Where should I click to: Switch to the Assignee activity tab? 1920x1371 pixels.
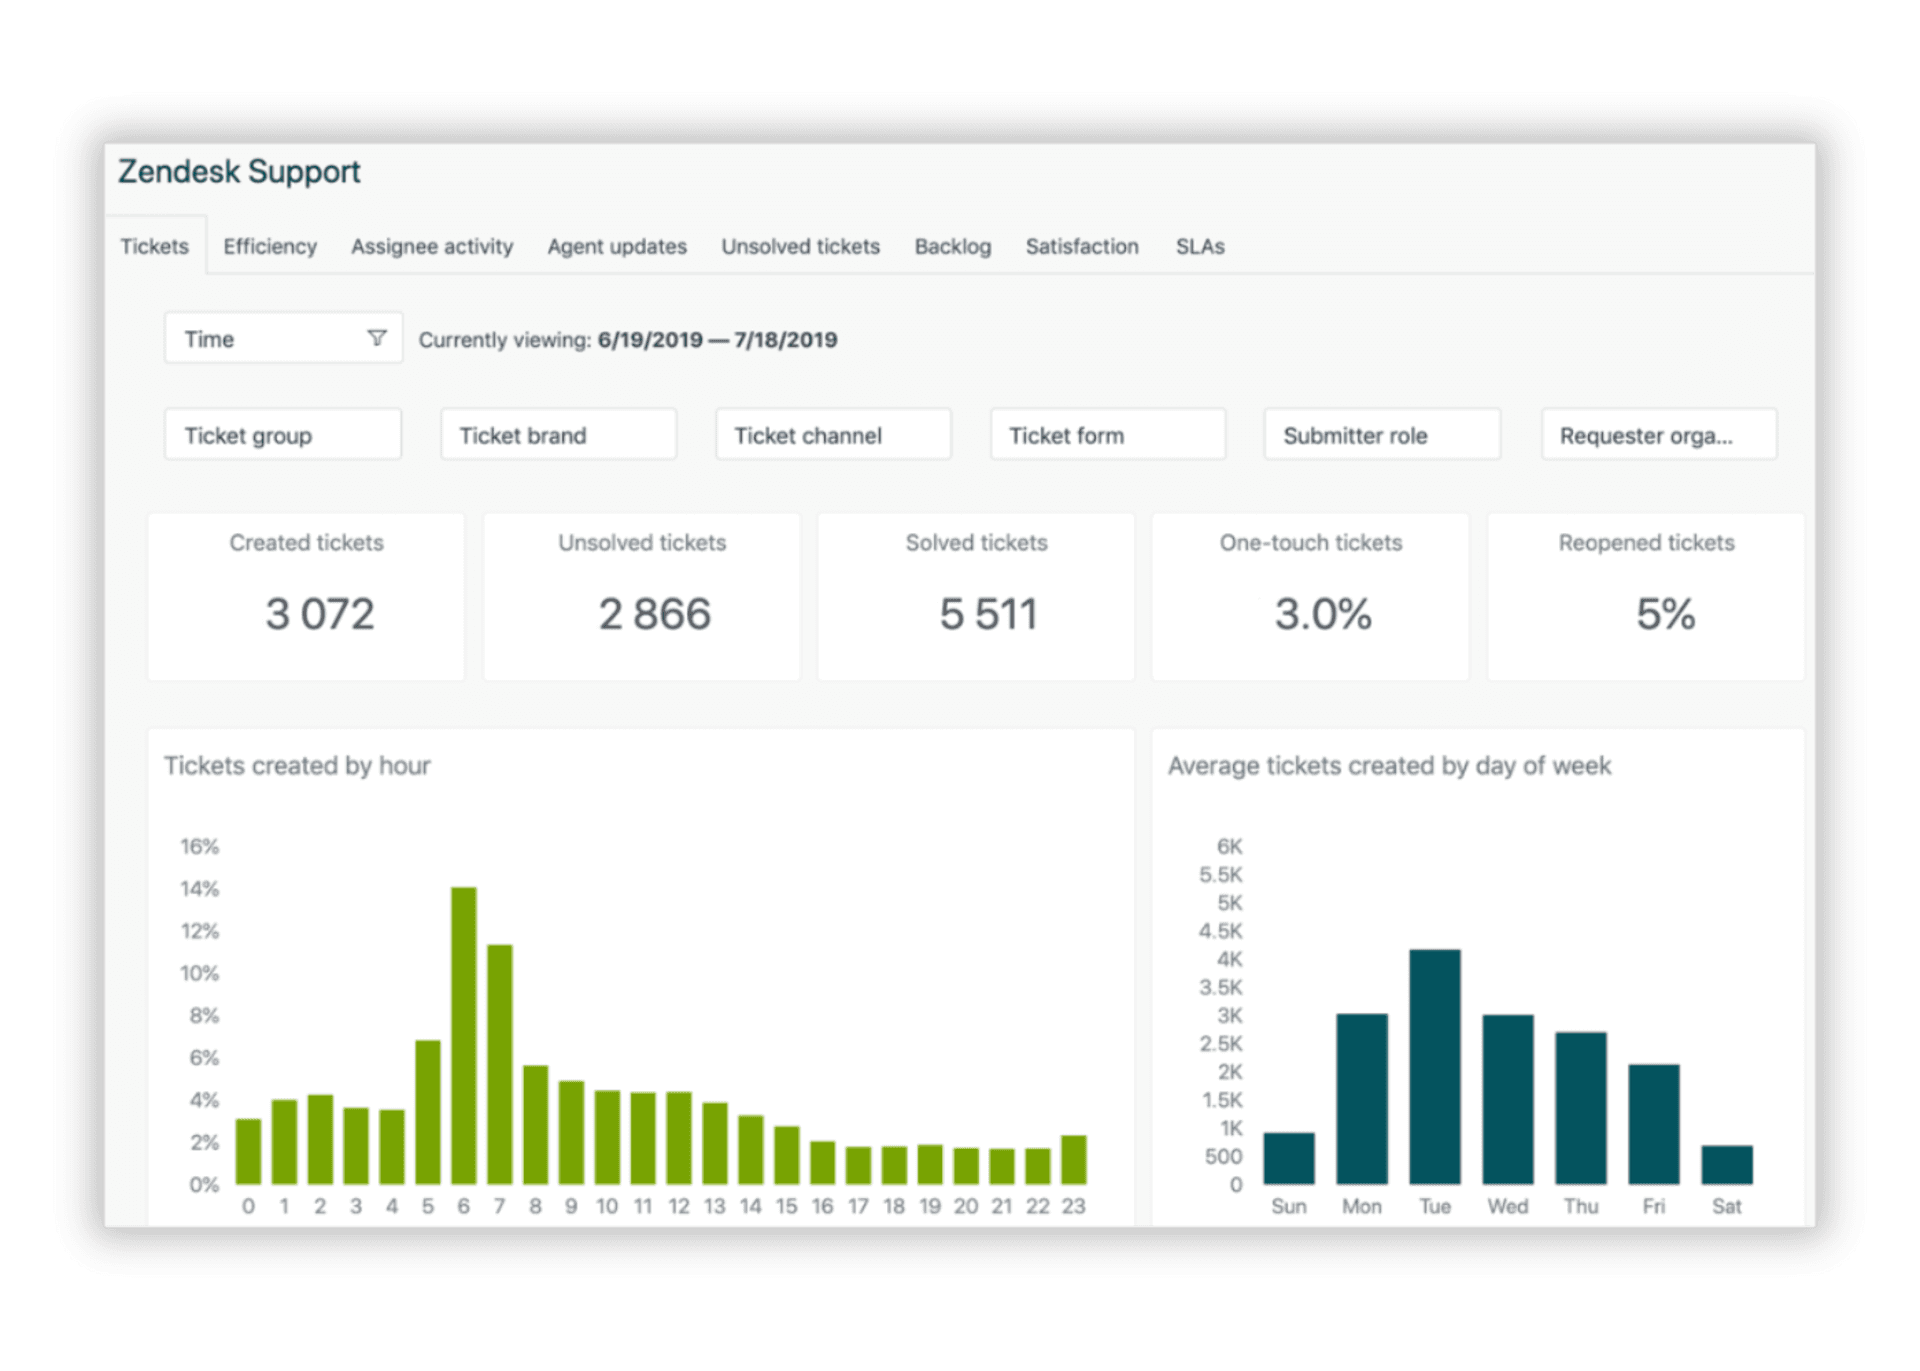click(x=431, y=246)
